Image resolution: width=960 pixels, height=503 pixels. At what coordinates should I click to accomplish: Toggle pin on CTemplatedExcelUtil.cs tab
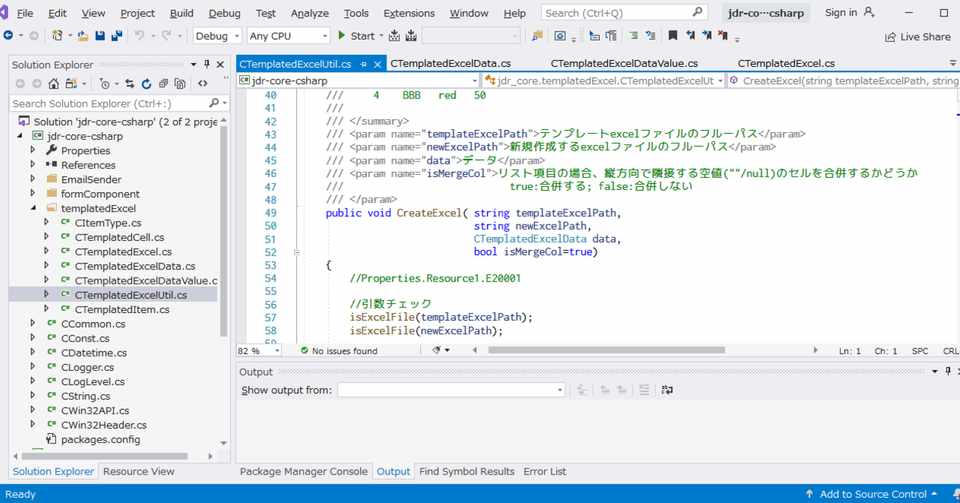[364, 64]
